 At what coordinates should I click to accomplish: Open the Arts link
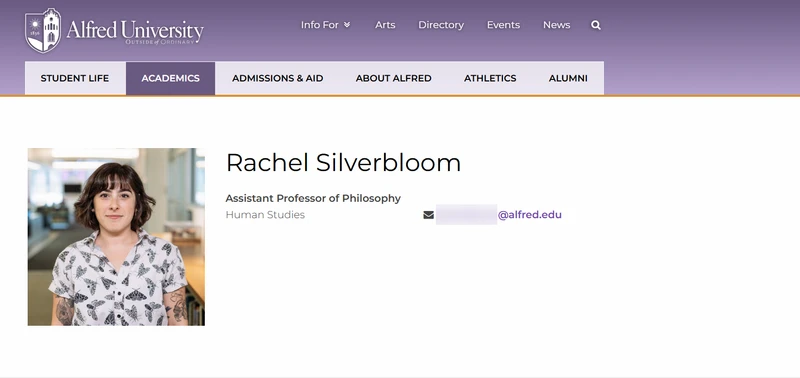385,25
